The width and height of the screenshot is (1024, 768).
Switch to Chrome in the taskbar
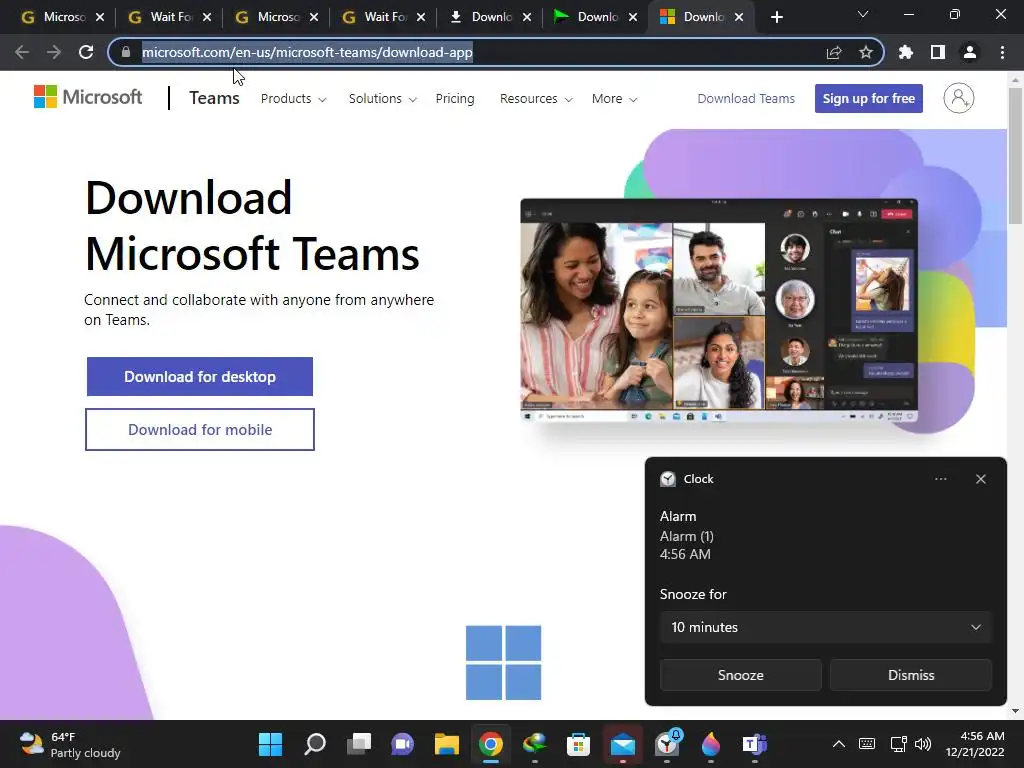(490, 744)
